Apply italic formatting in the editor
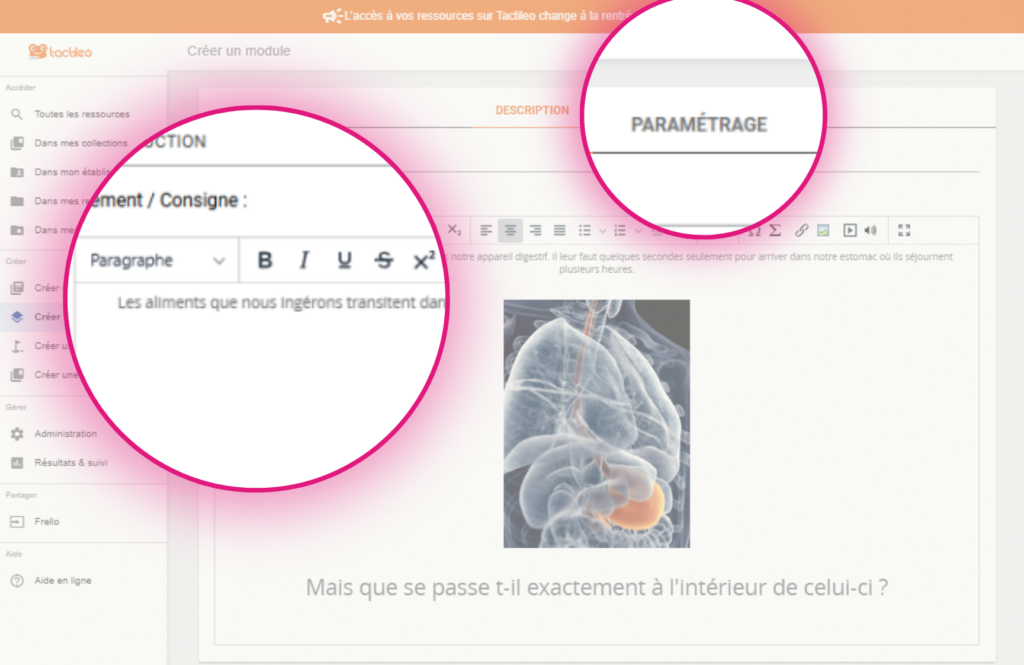Viewport: 1024px width, 665px height. tap(304, 261)
